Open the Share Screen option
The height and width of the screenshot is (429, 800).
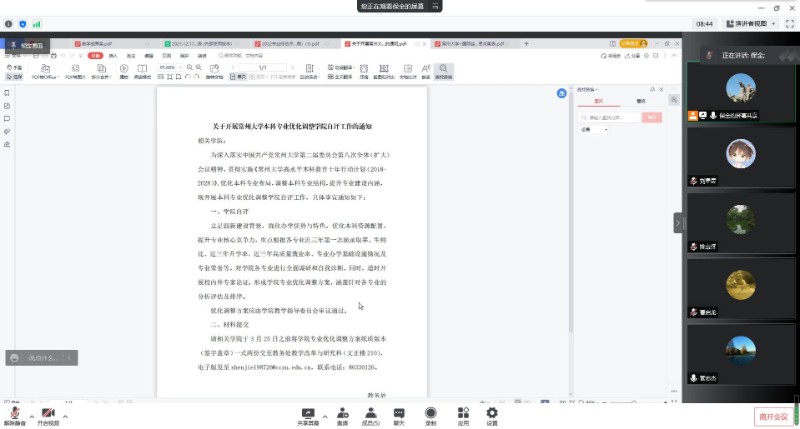click(x=307, y=412)
